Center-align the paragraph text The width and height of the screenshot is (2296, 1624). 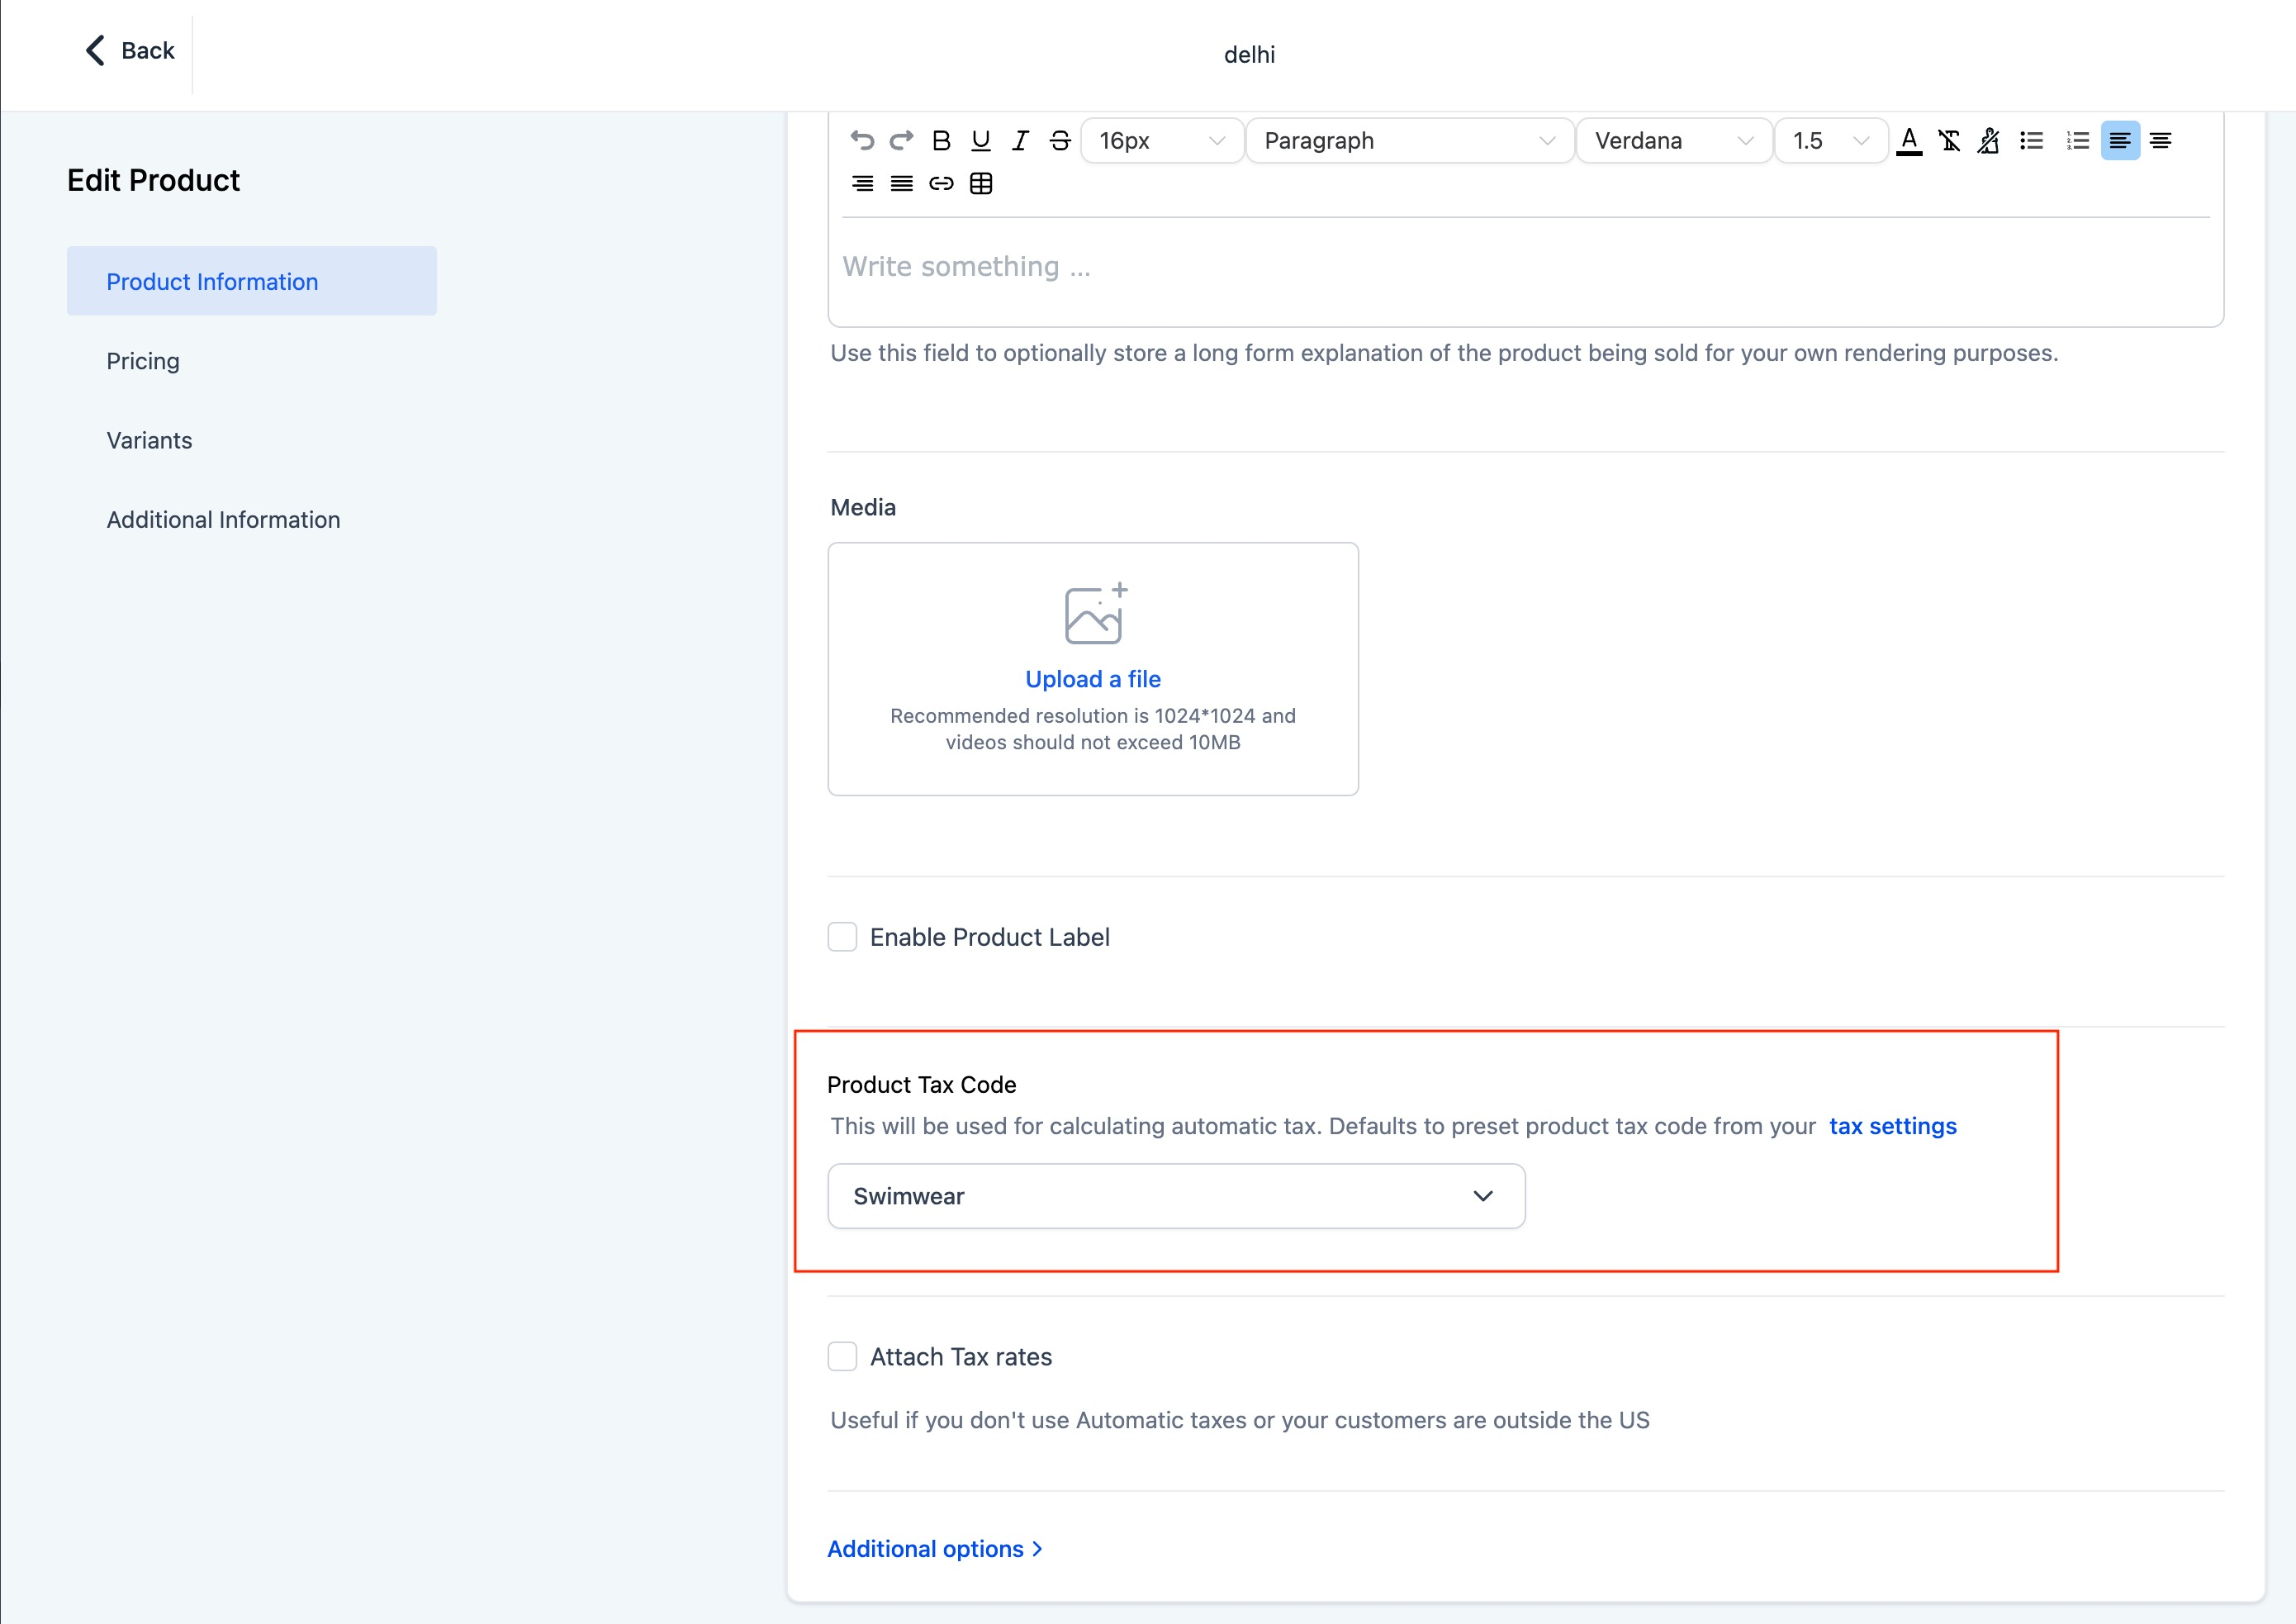coord(2160,141)
